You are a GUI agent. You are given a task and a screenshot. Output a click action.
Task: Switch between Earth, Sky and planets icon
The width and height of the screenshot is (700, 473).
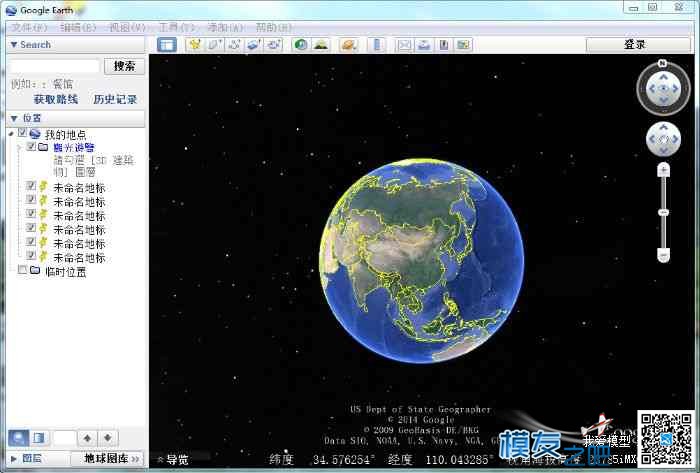[348, 45]
